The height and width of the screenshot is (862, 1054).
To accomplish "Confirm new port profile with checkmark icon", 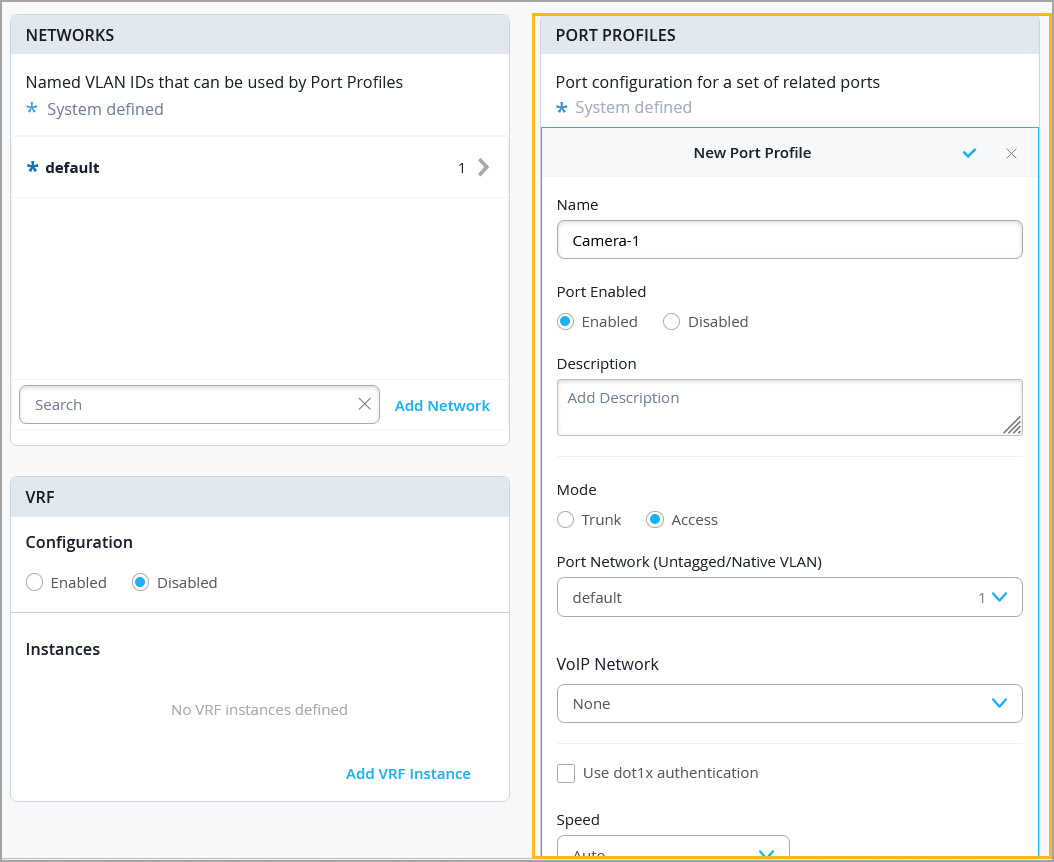I will (969, 153).
